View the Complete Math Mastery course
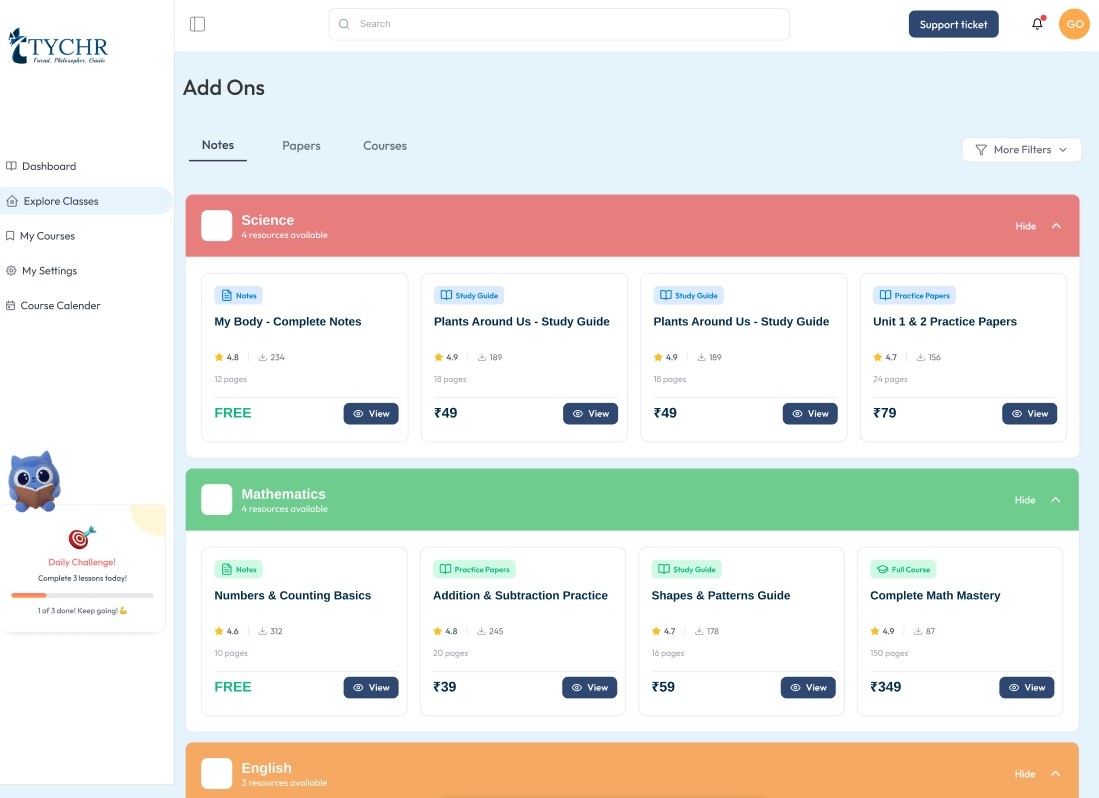This screenshot has height=798, width=1099. [x=1026, y=688]
